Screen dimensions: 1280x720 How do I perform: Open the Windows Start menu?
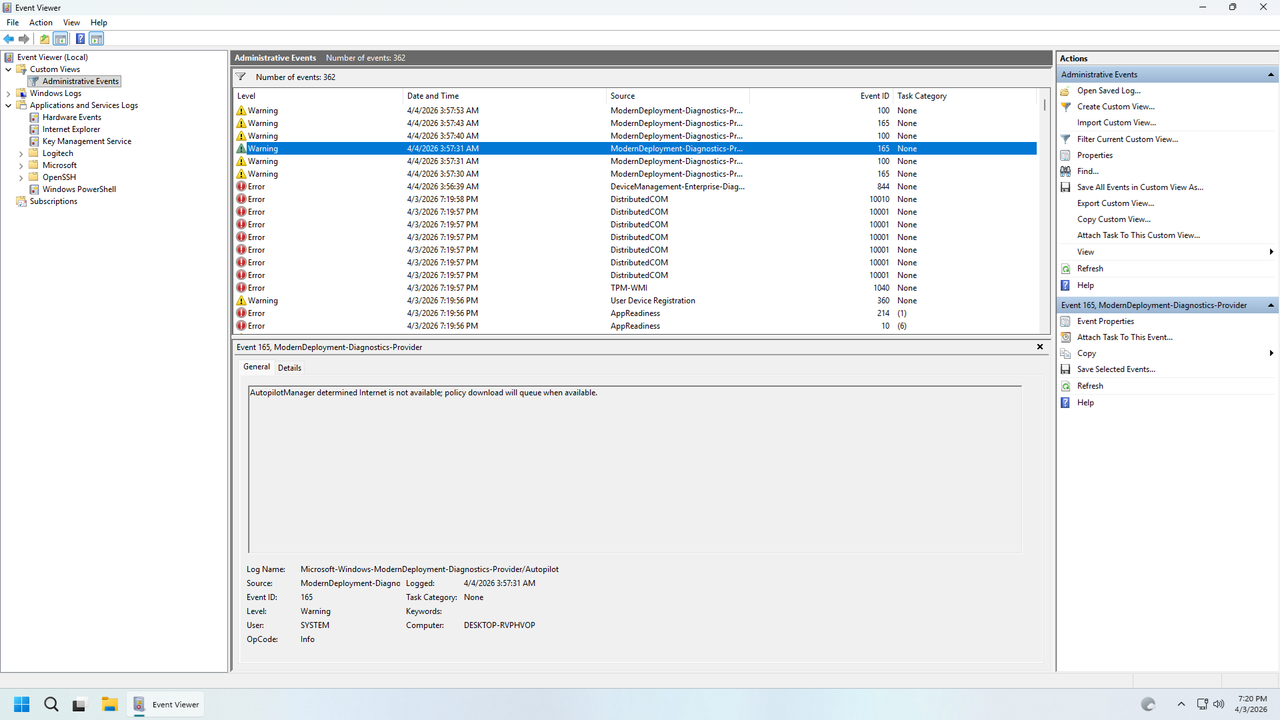click(x=21, y=704)
